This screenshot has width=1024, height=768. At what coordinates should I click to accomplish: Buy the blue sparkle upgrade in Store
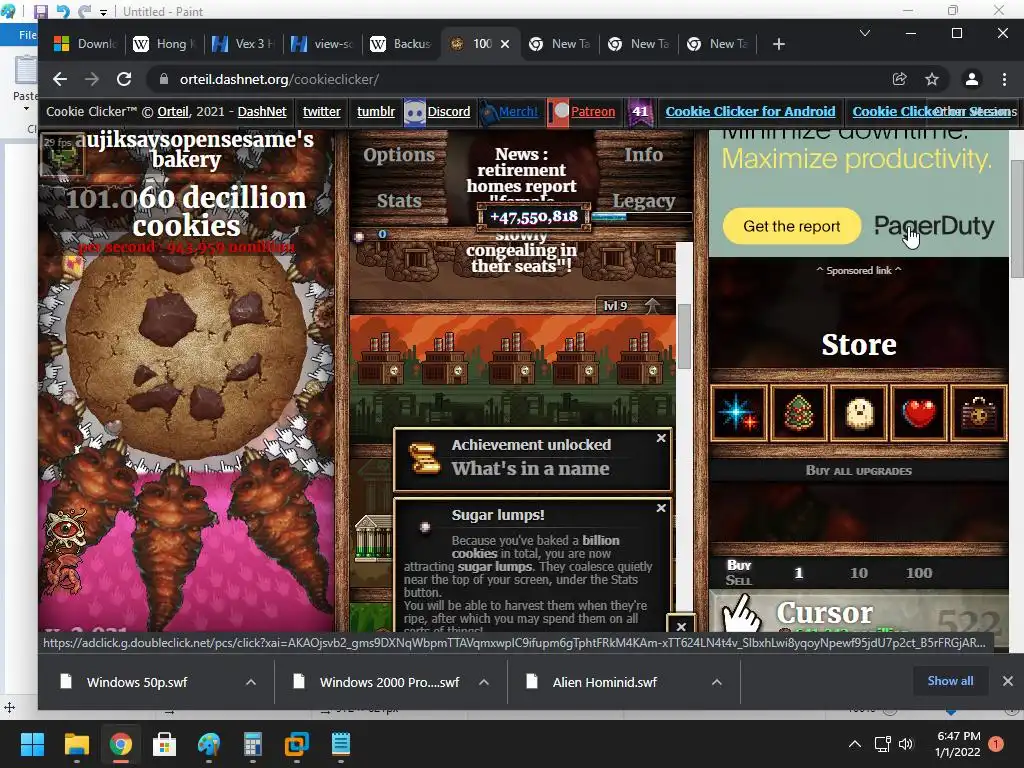click(x=738, y=413)
